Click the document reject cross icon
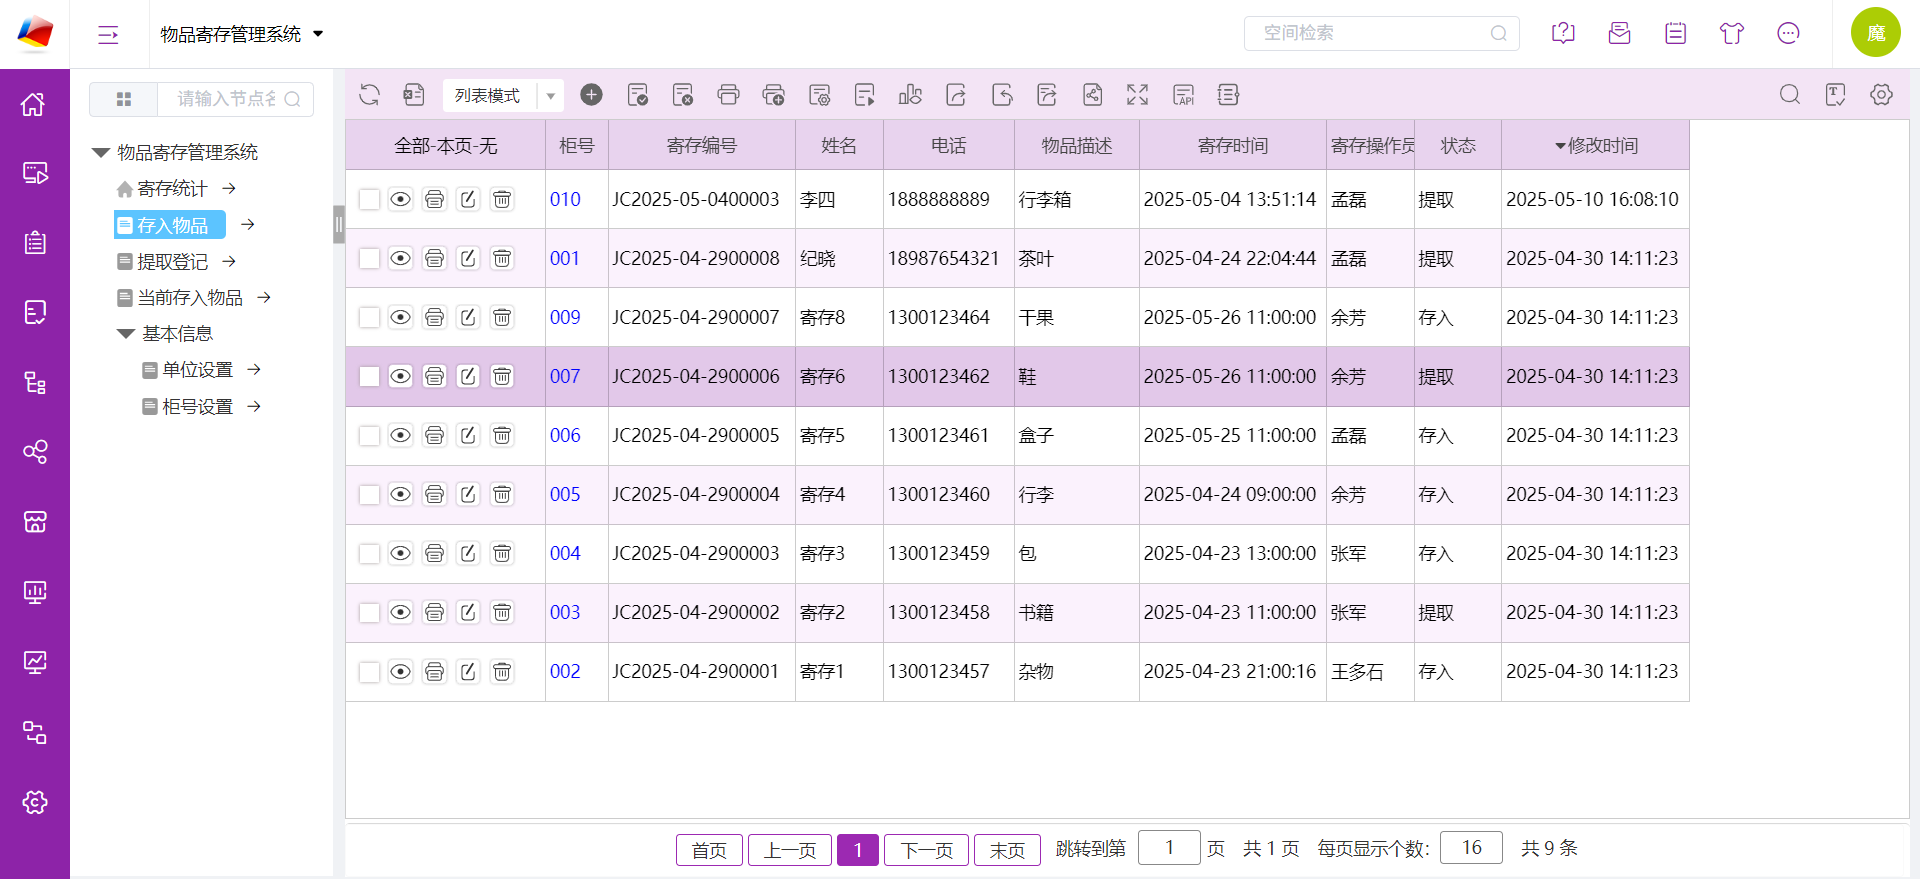The width and height of the screenshot is (1920, 879). point(683,95)
